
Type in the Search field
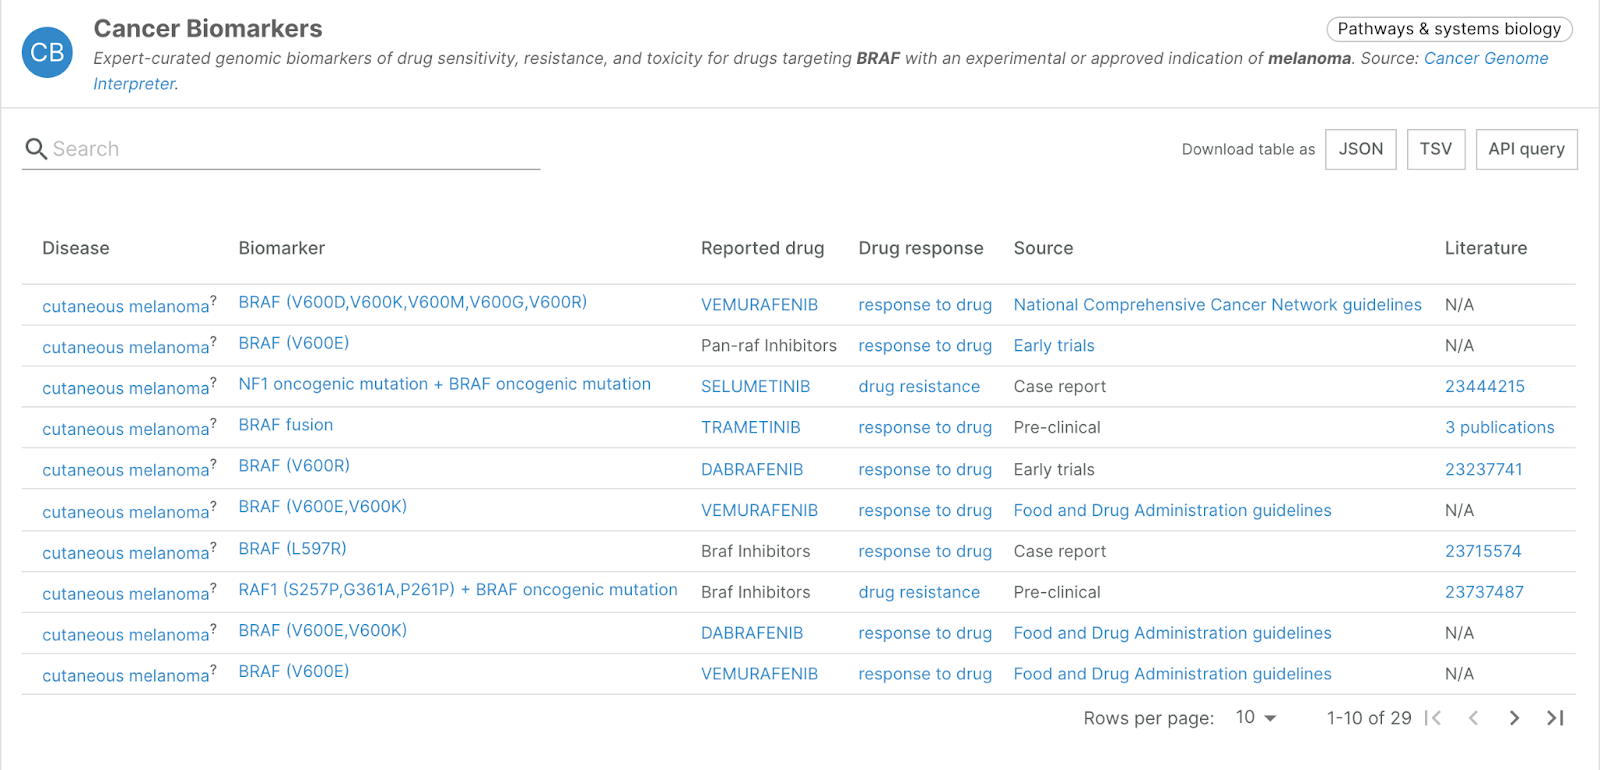(x=290, y=149)
